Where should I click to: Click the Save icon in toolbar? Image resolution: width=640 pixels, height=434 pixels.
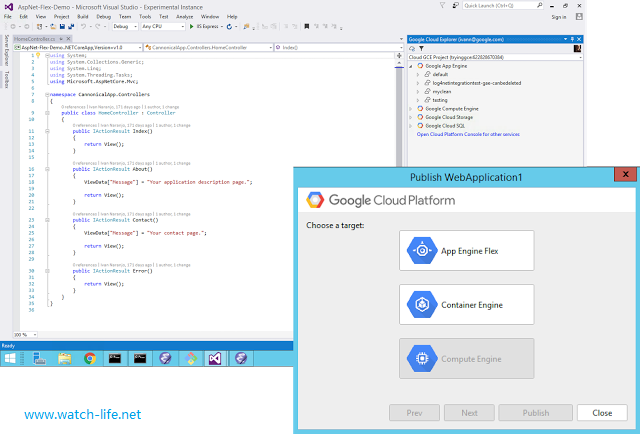62,27
